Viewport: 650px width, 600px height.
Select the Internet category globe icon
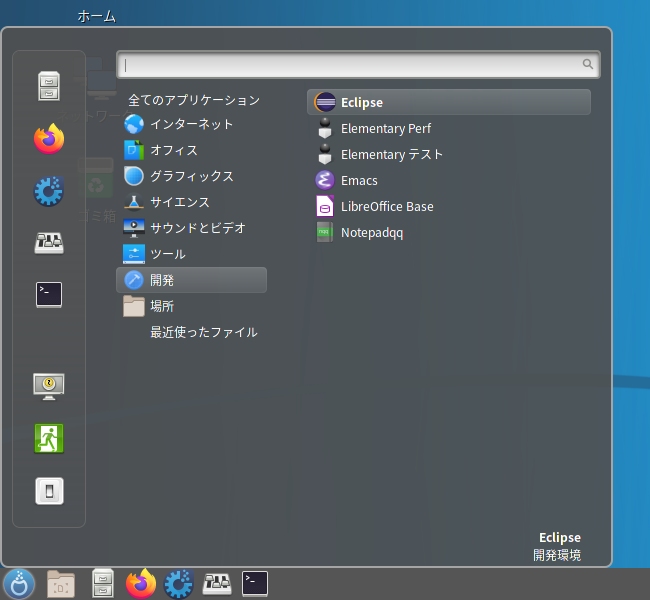[x=134, y=124]
